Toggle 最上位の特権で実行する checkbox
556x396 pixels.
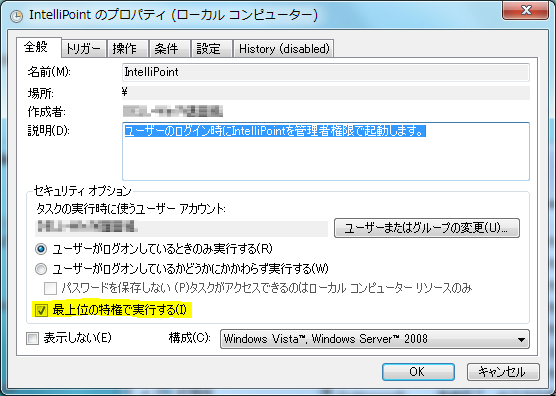click(41, 310)
